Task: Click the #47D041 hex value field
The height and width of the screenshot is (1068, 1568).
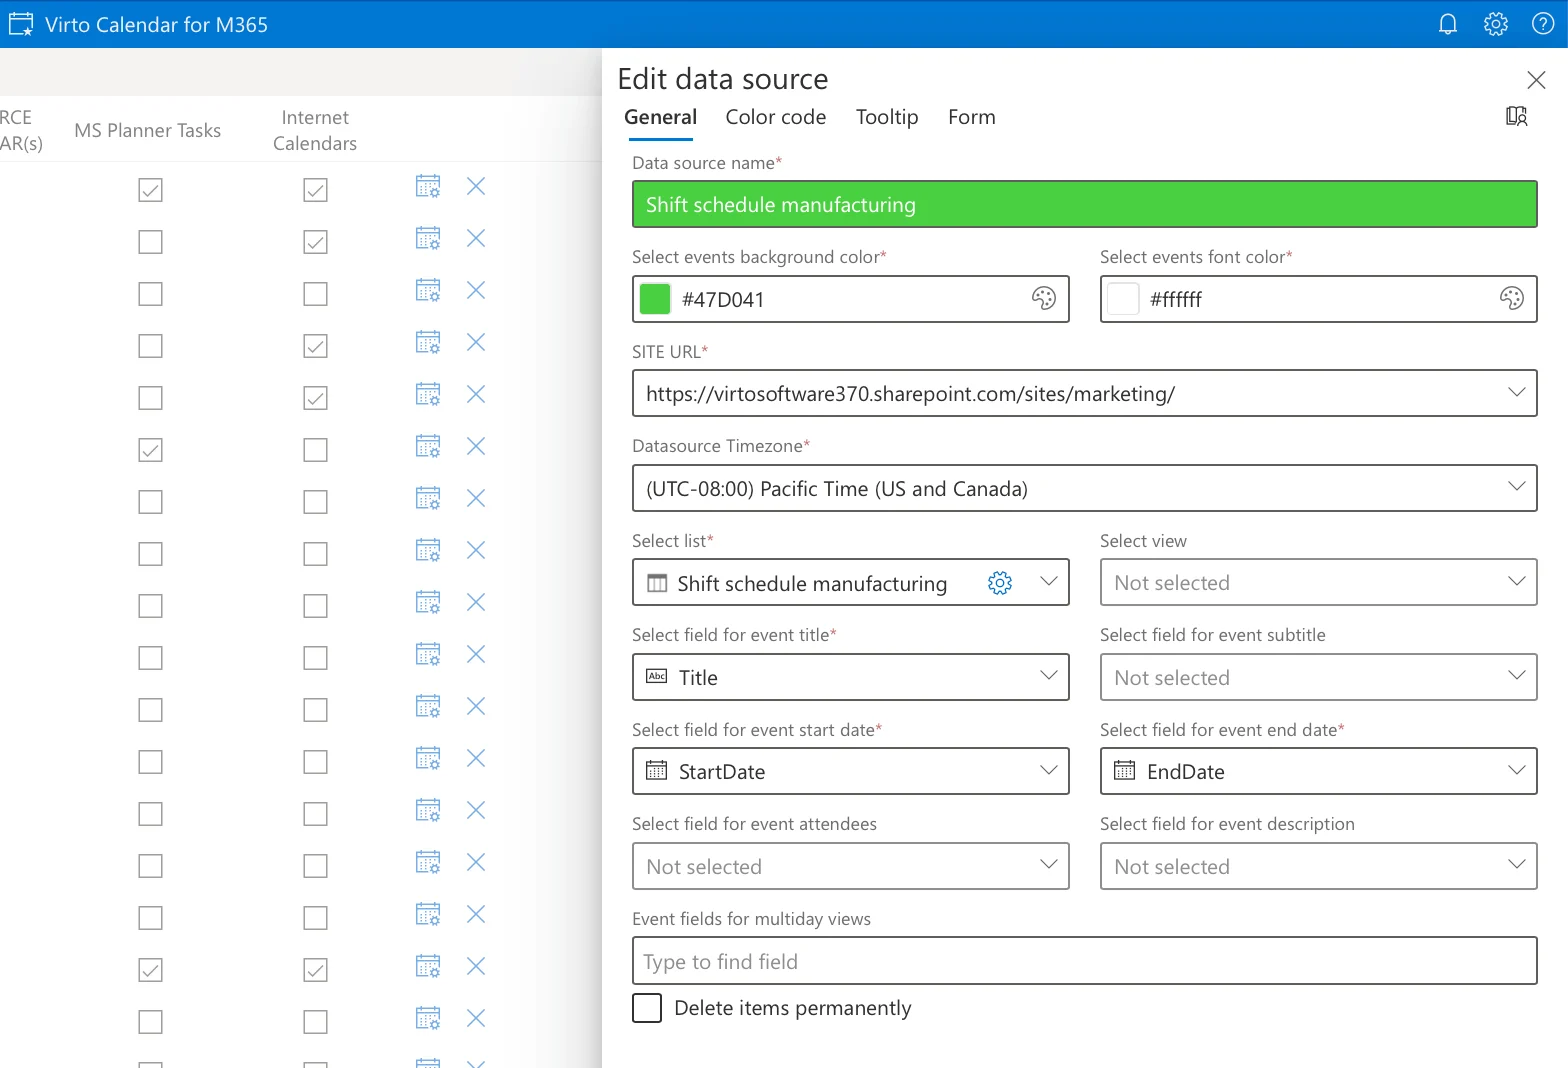Action: pos(850,300)
